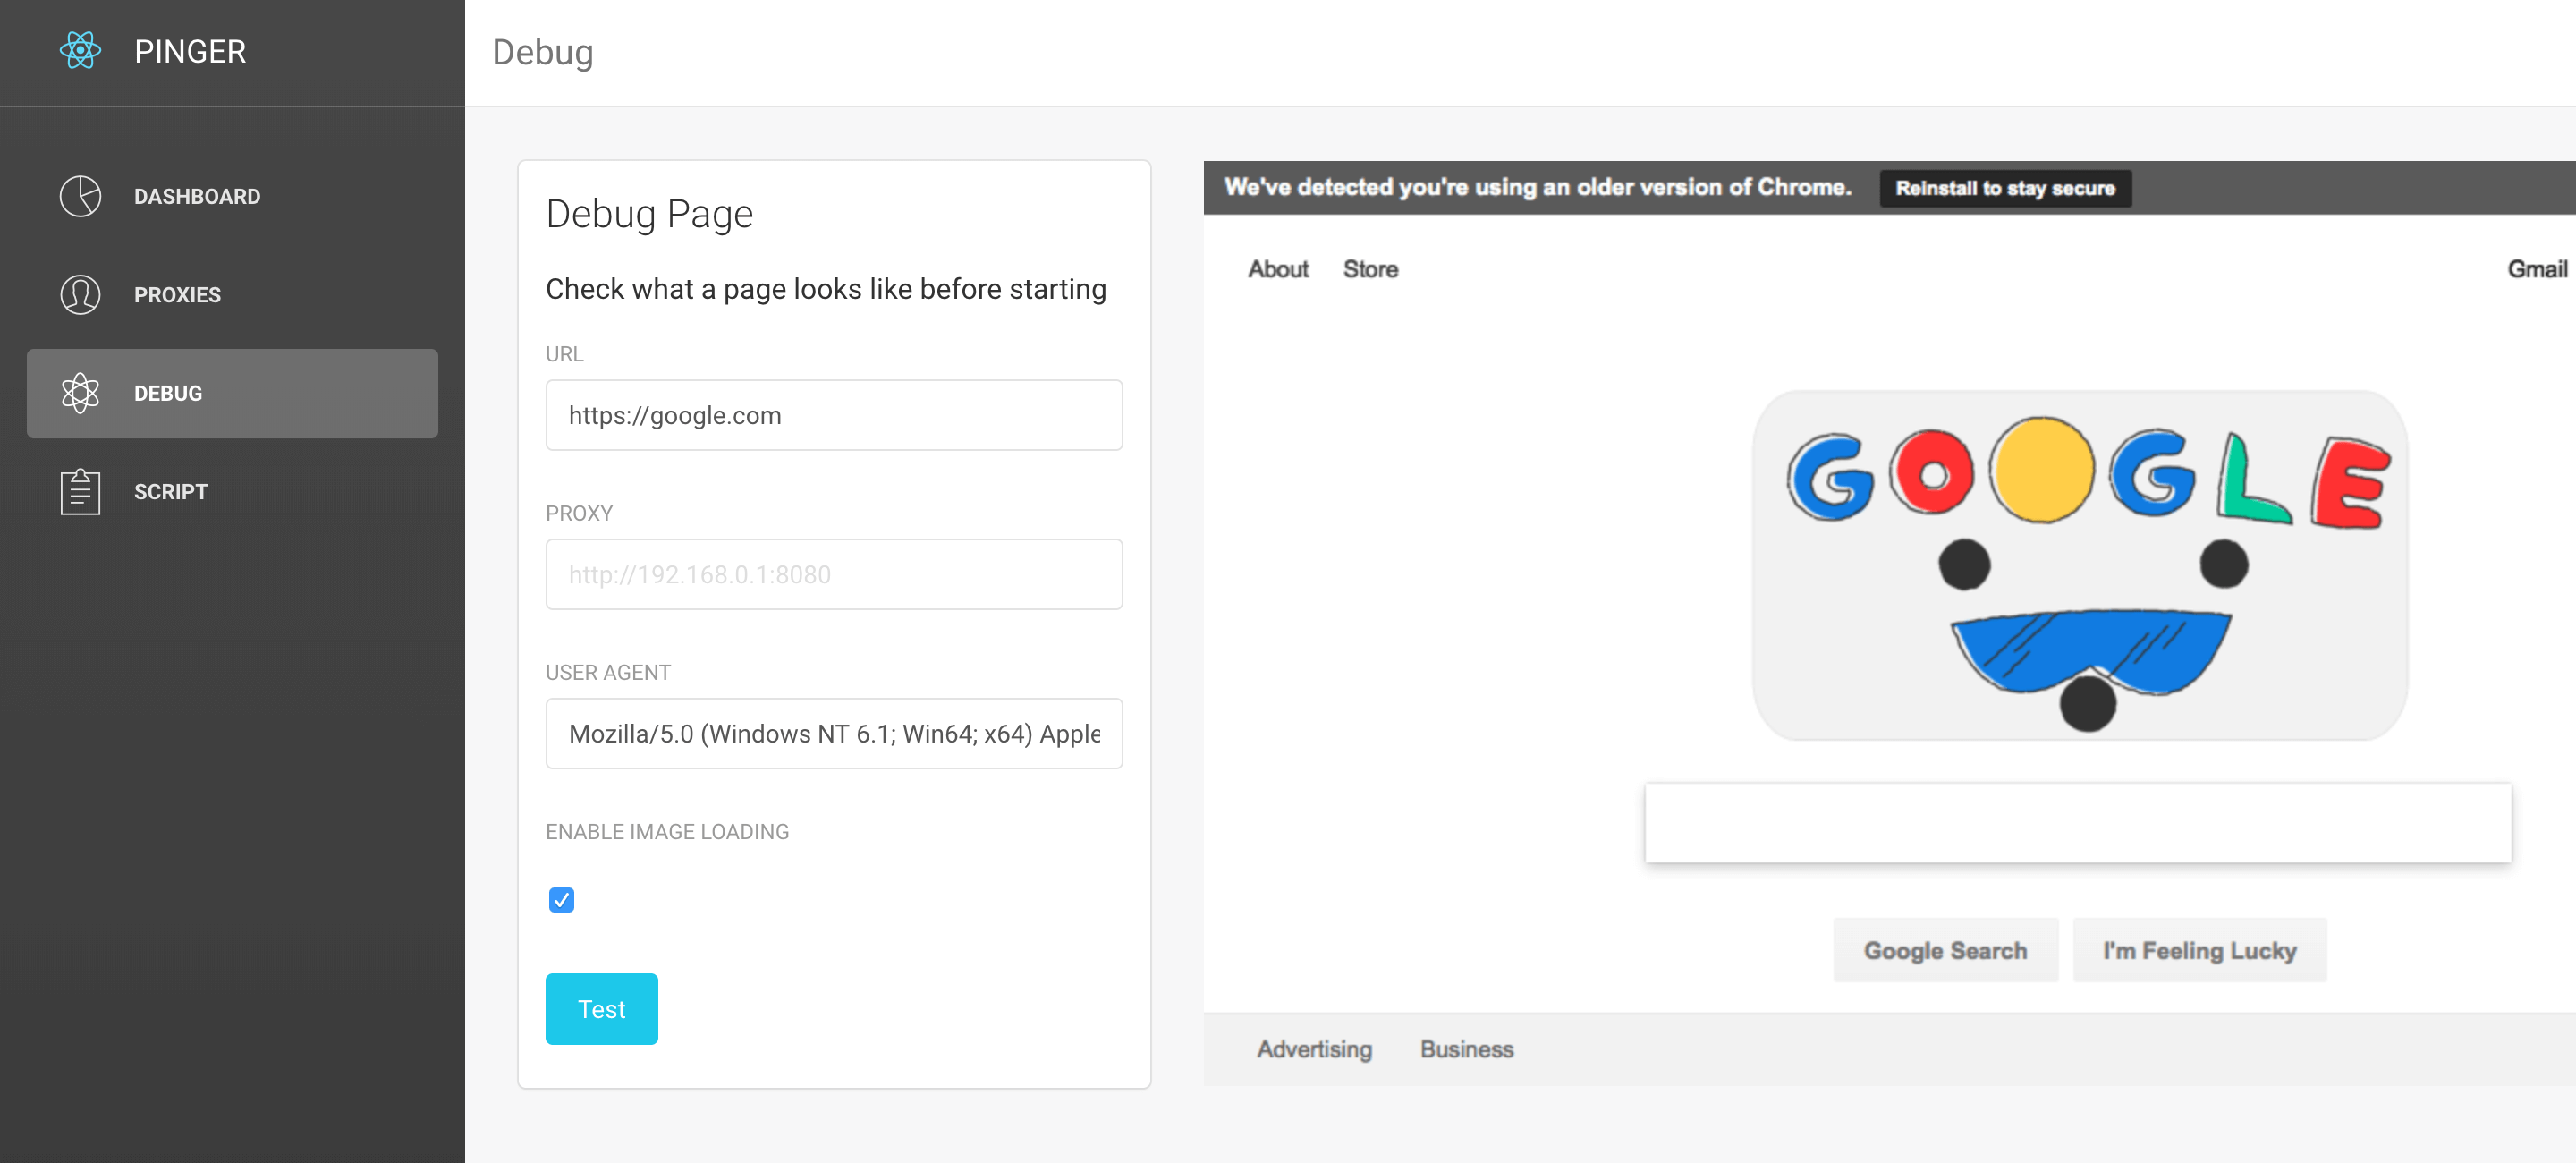Viewport: 2576px width, 1163px height.
Task: Click the Debug atom icon in sidebar
Action: 80,393
